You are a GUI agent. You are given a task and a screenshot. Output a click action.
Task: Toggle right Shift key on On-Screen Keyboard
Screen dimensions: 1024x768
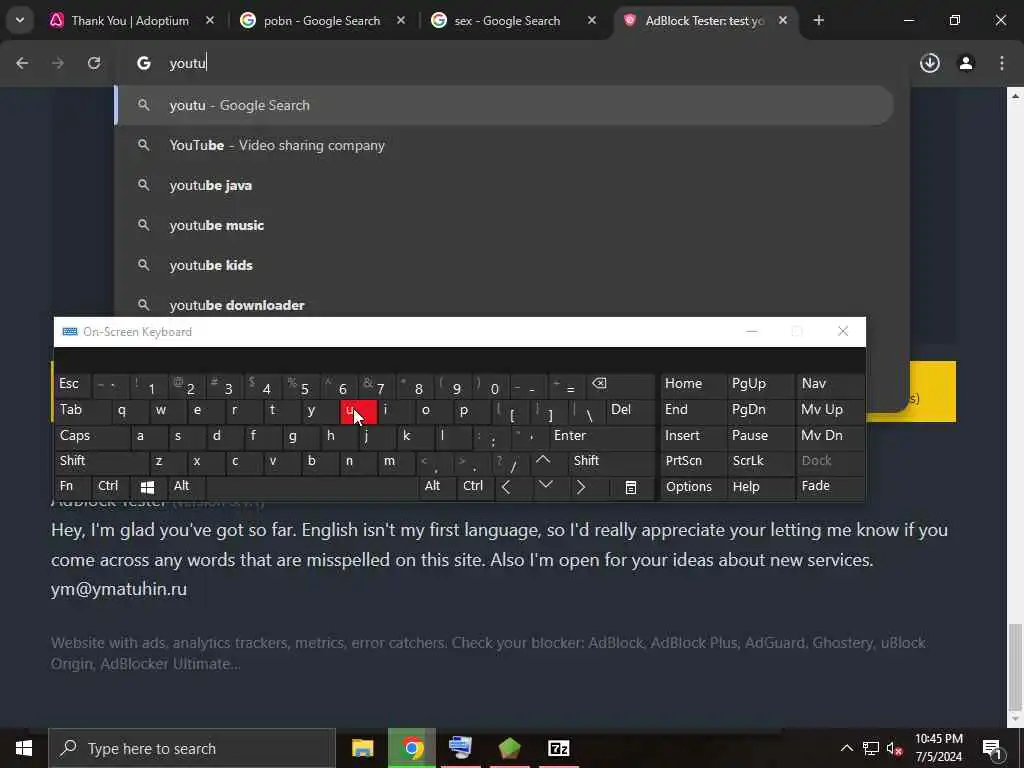click(x=611, y=462)
